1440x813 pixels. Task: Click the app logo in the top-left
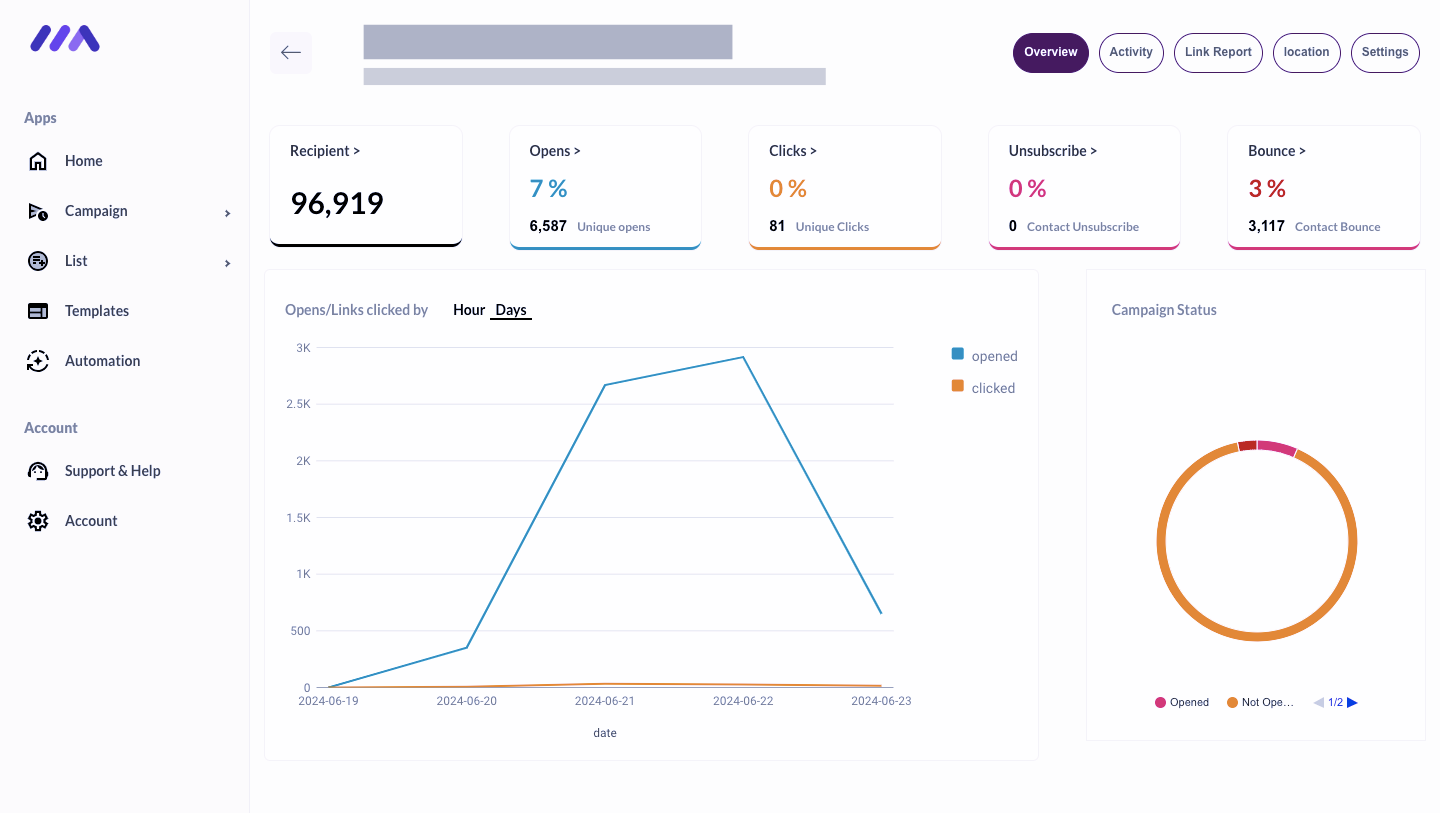pos(65,39)
